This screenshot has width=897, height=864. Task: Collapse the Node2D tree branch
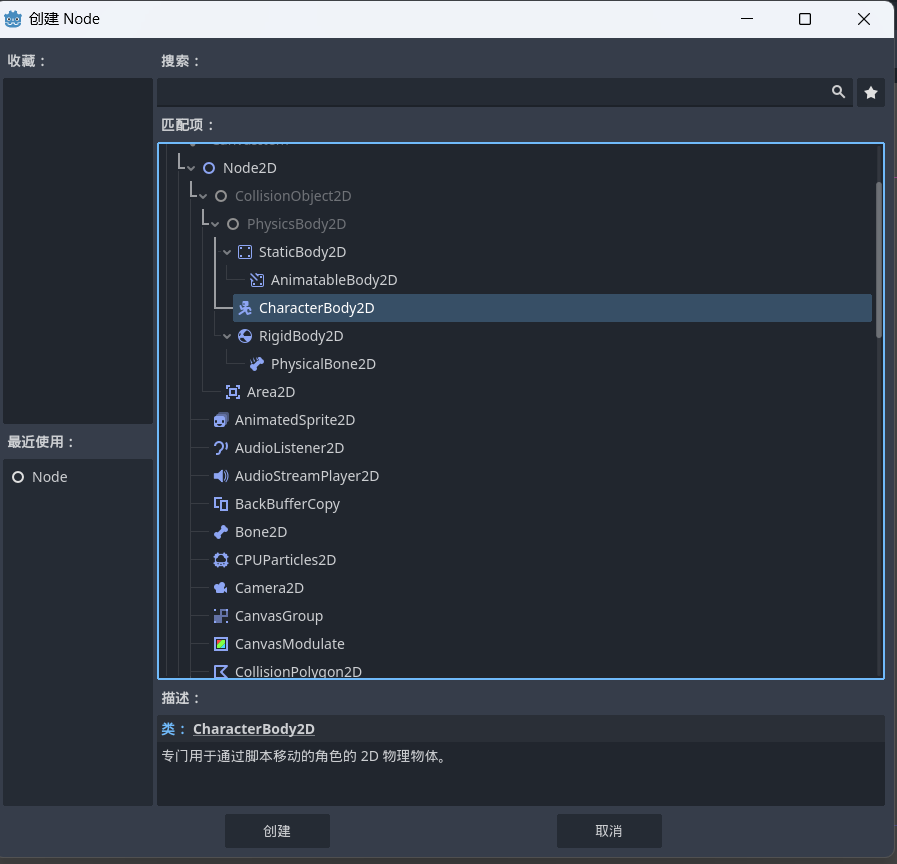tap(191, 168)
